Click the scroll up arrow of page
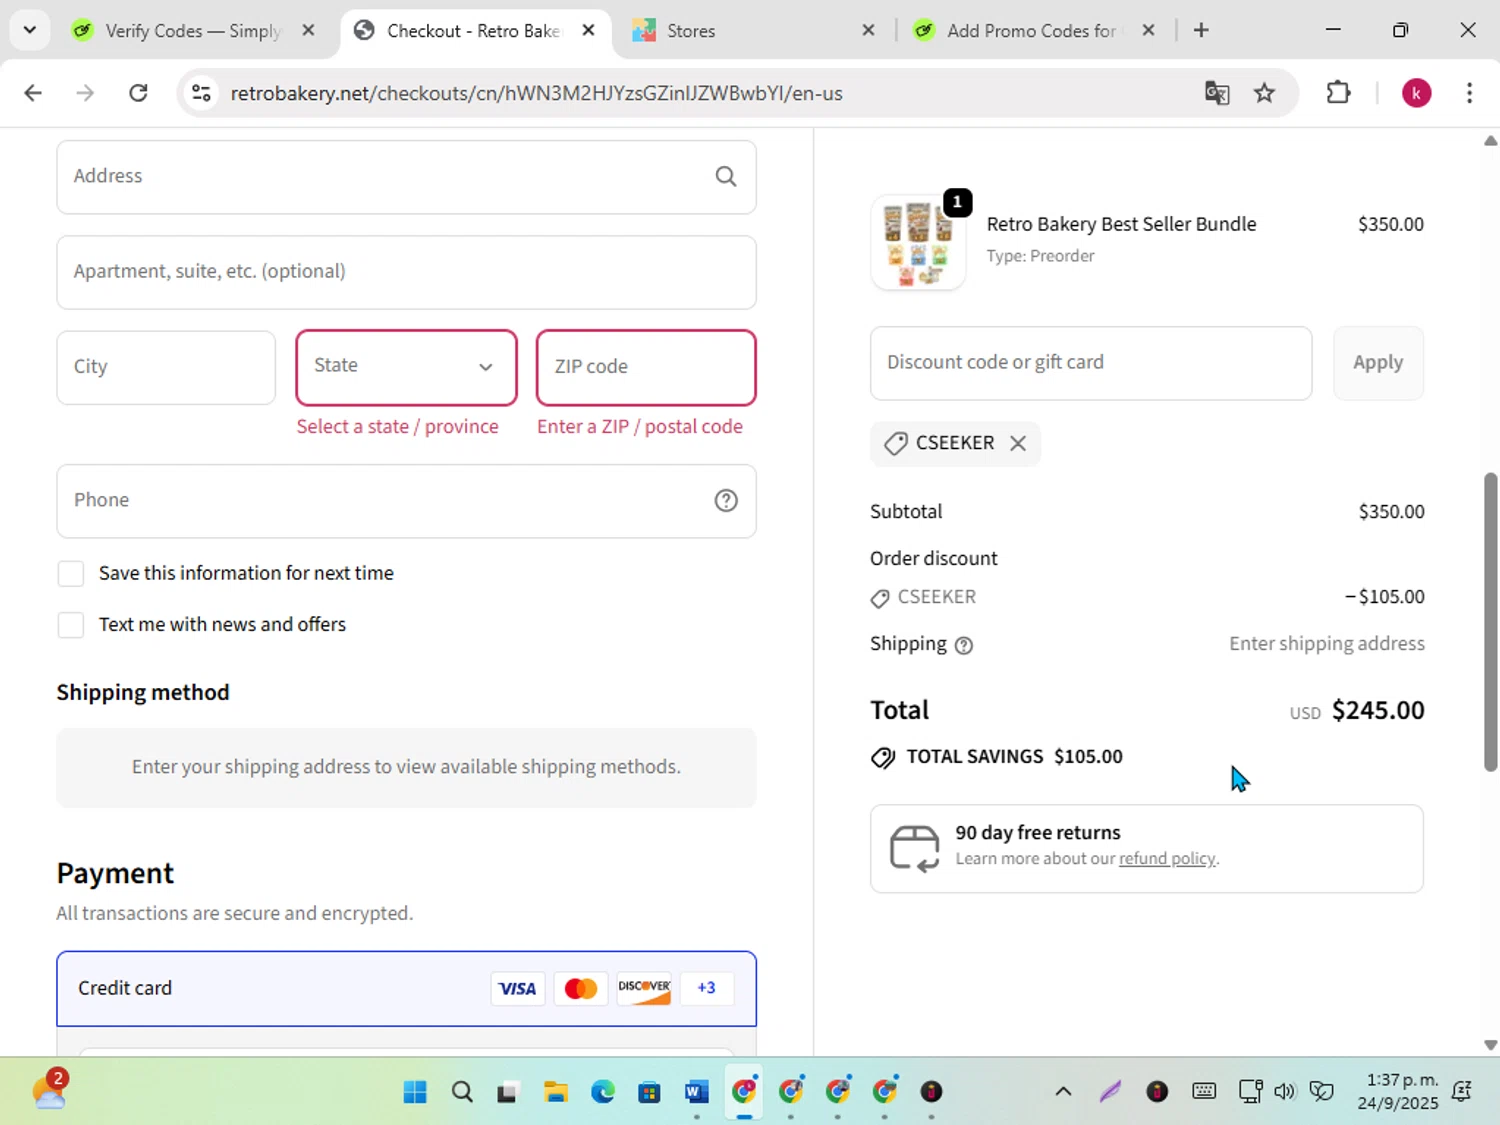Image resolution: width=1500 pixels, height=1125 pixels. pos(1490,141)
